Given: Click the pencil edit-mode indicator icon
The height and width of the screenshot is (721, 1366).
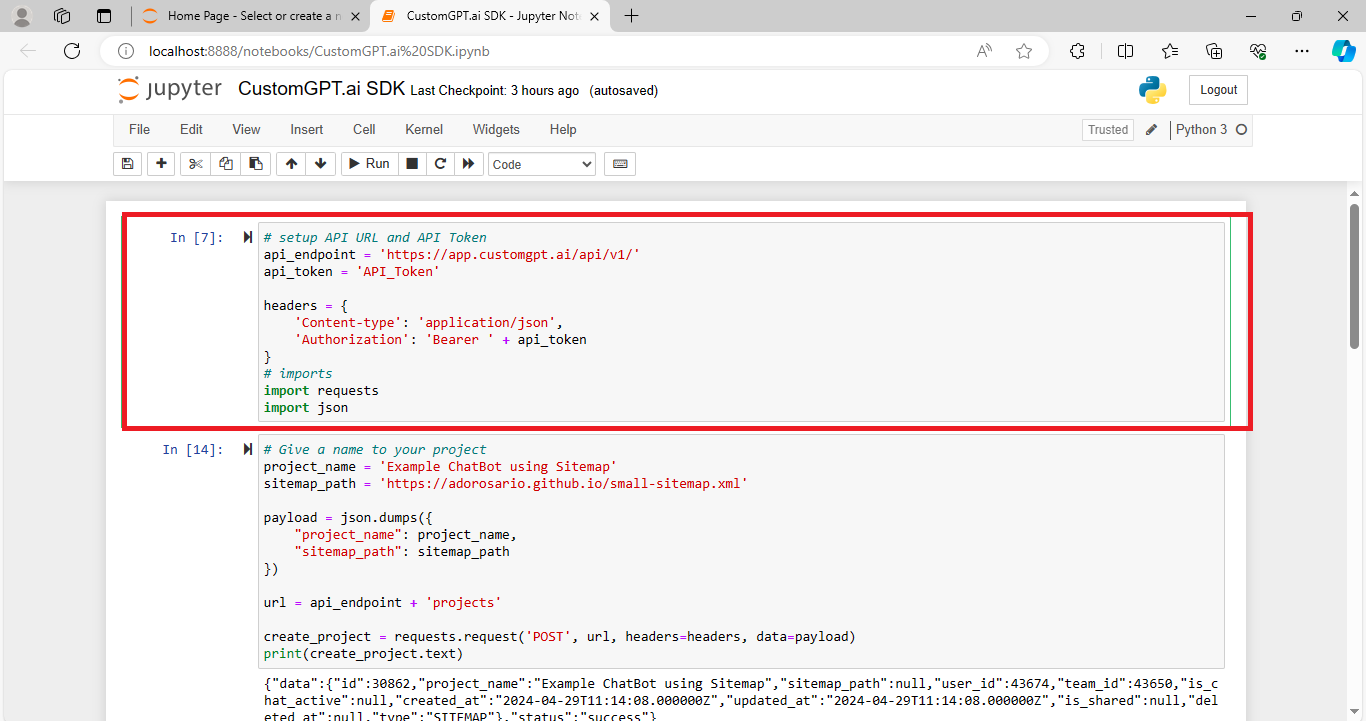Looking at the screenshot, I should 1150,129.
